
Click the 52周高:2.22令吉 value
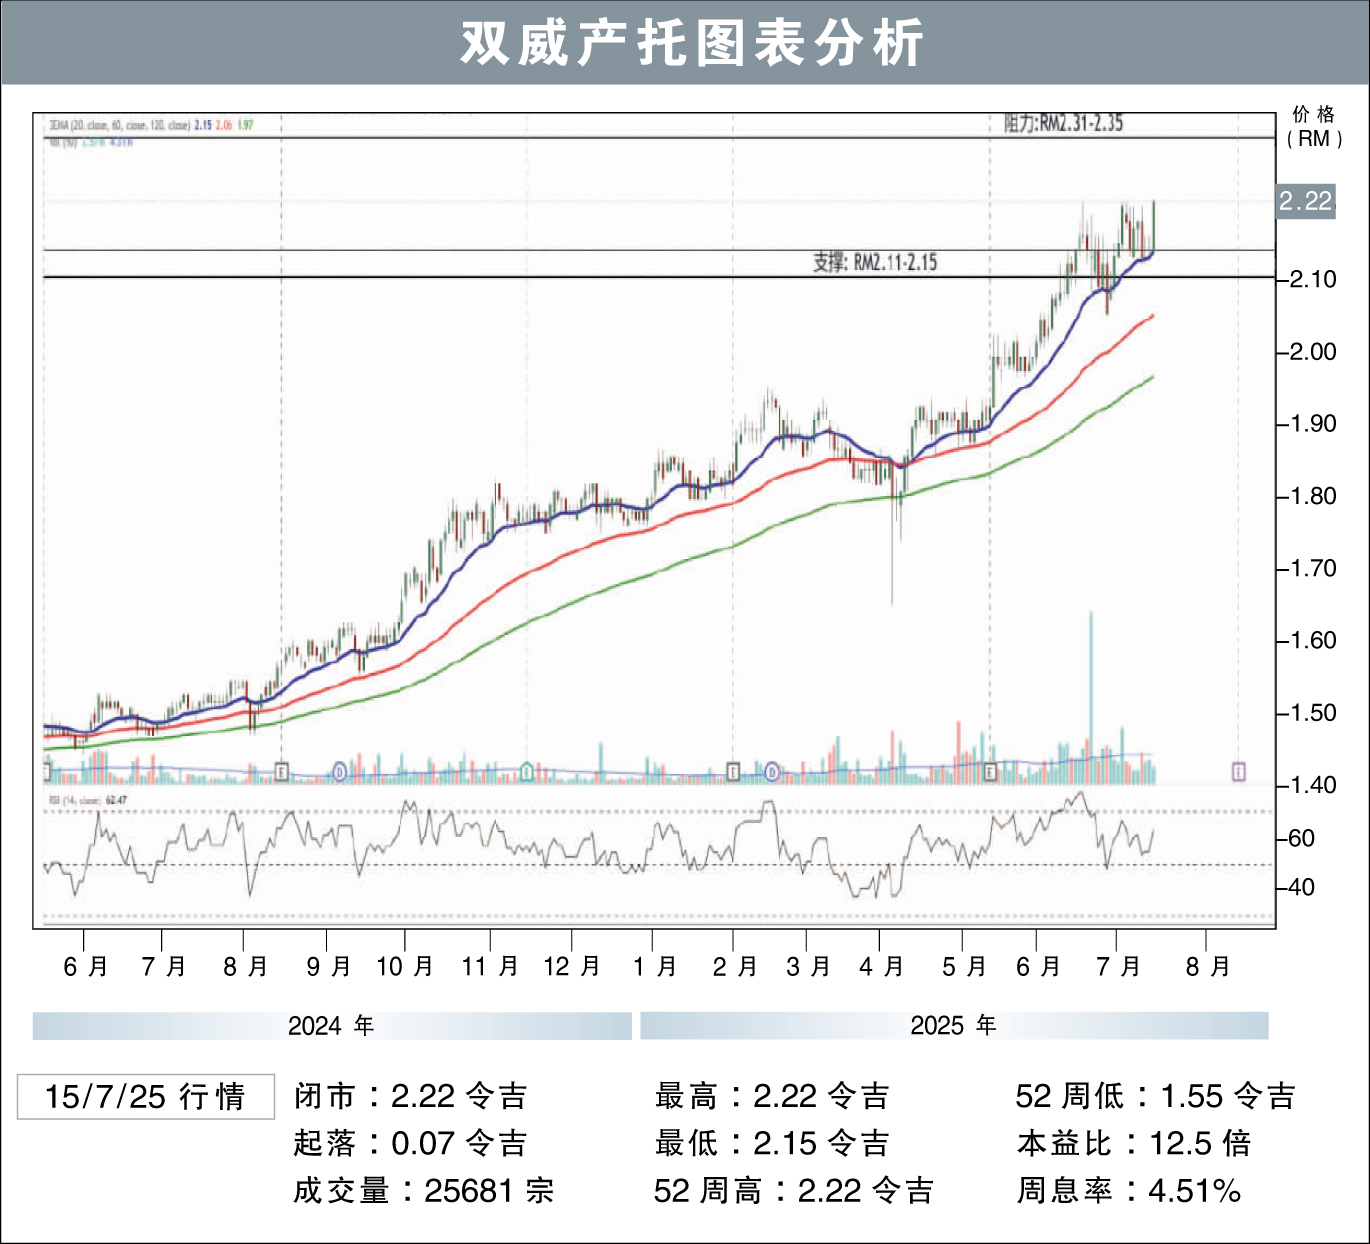click(794, 1191)
